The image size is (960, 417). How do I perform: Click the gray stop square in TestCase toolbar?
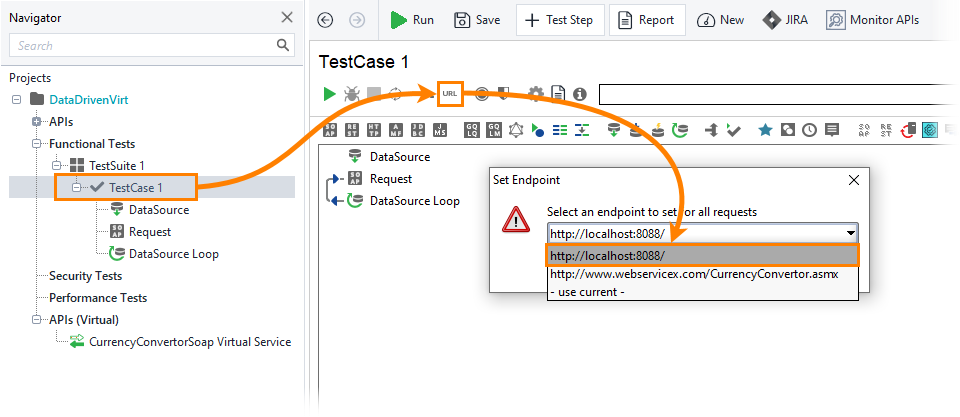pyautogui.click(x=374, y=94)
